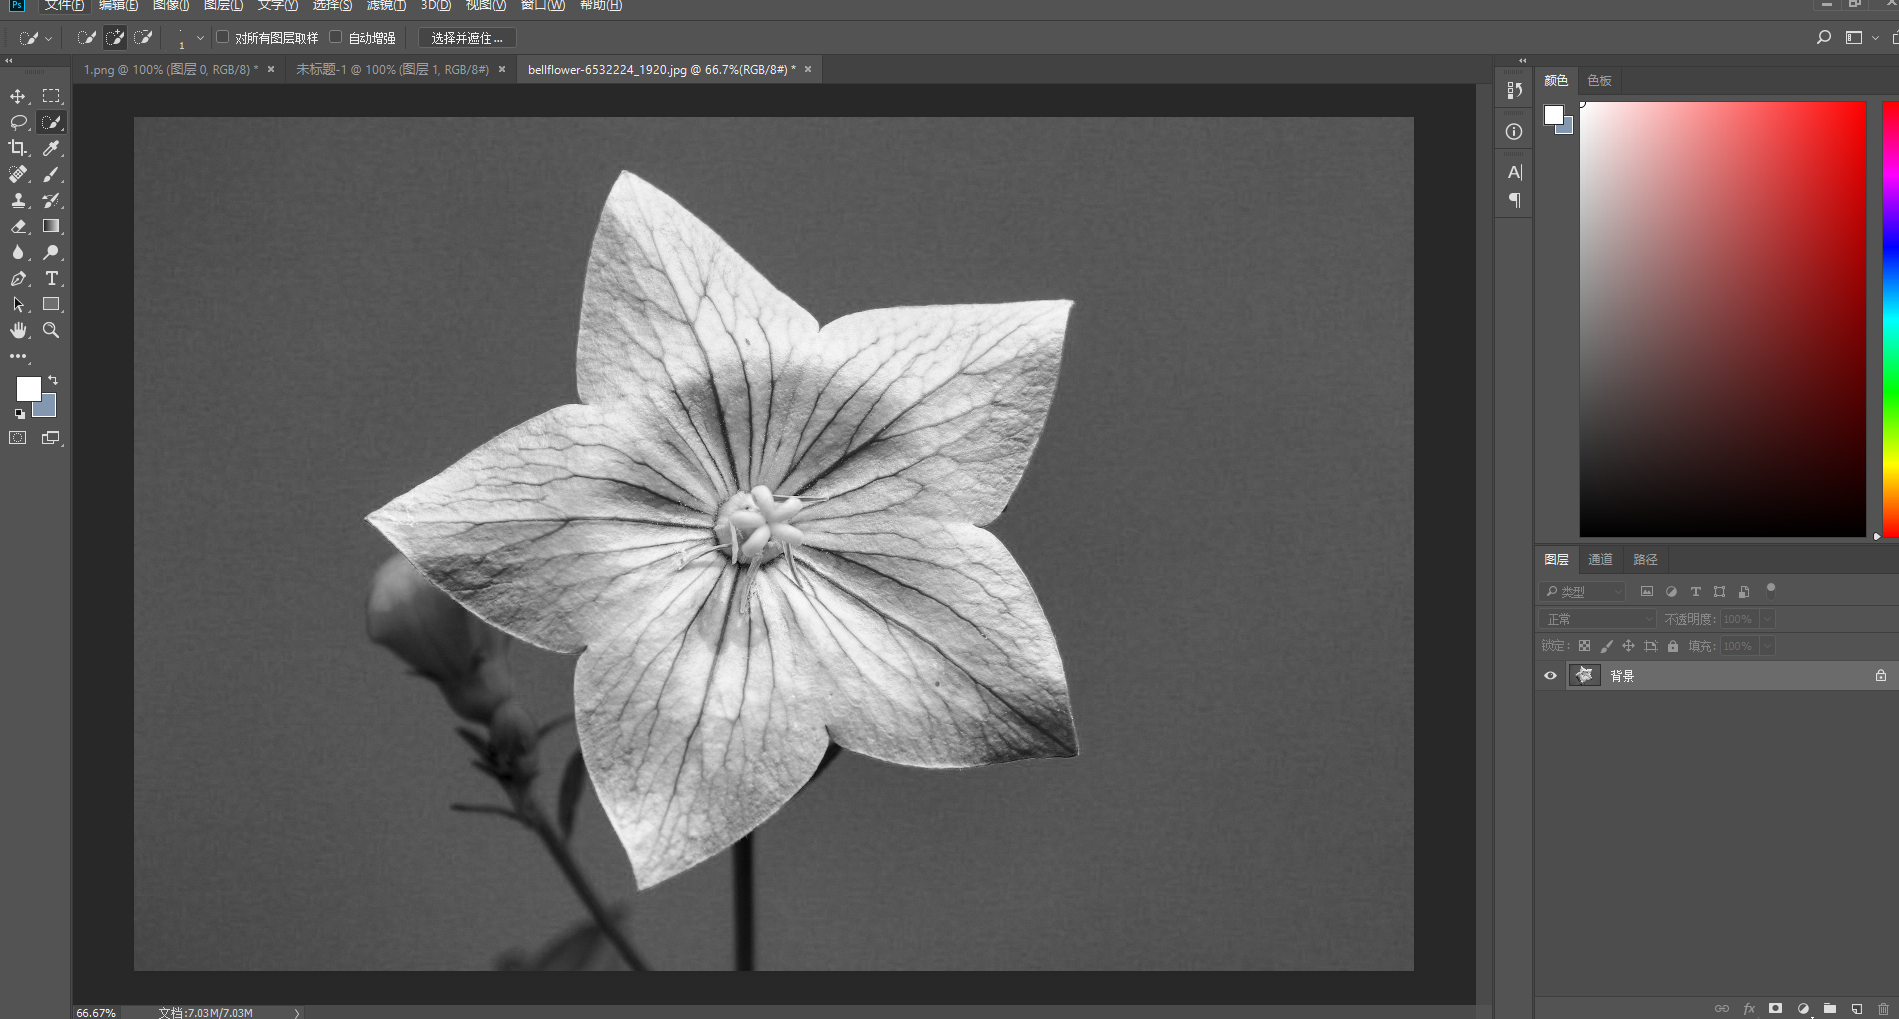Select the Path Selection tool
This screenshot has width=1899, height=1019.
click(x=18, y=304)
